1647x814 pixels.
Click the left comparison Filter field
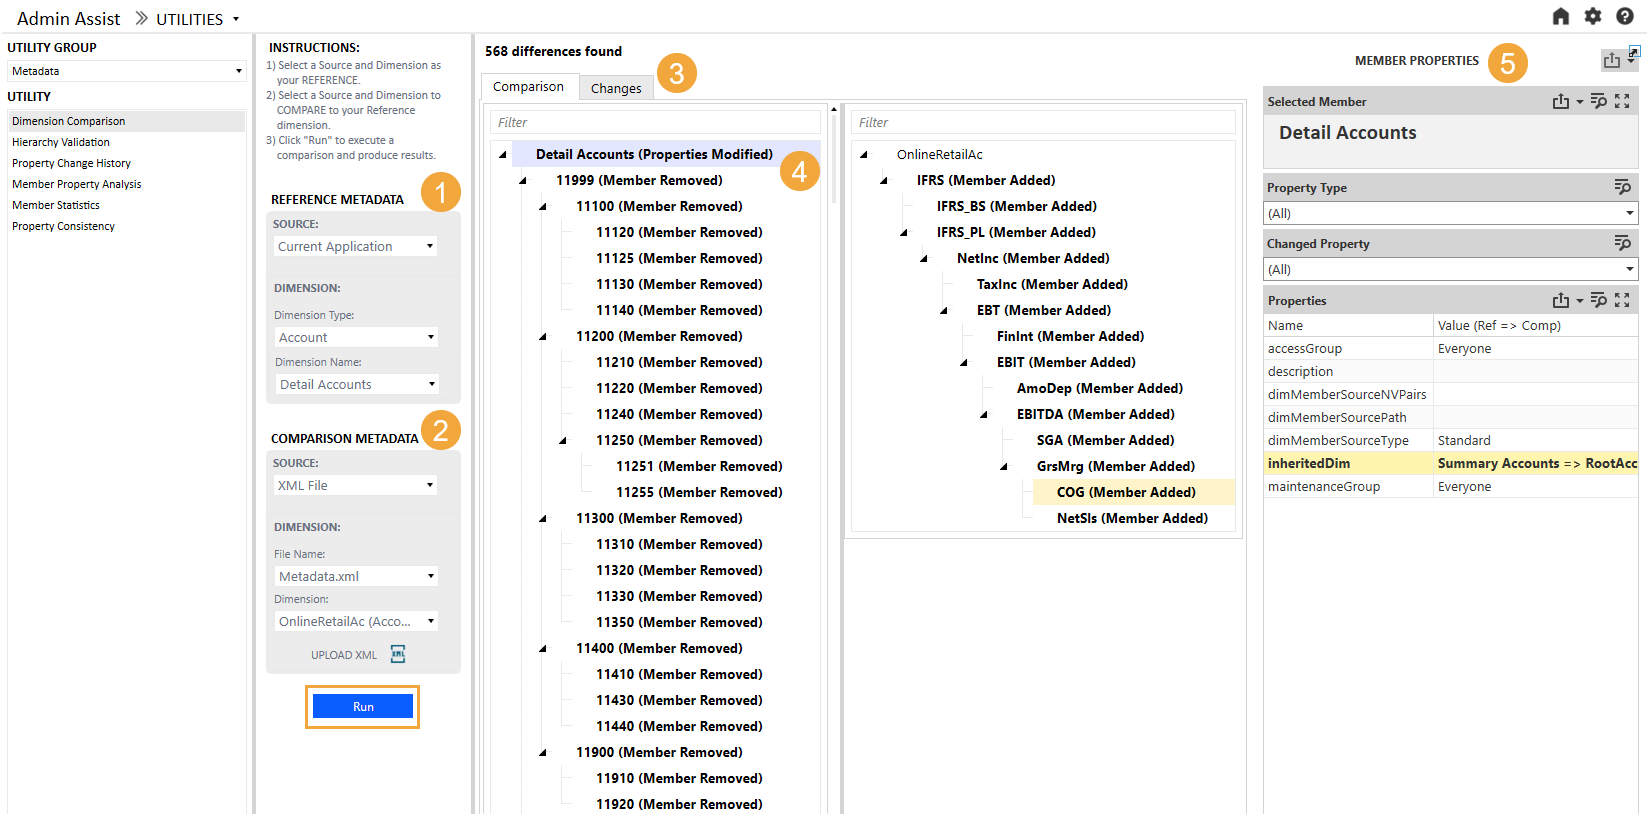(x=655, y=122)
